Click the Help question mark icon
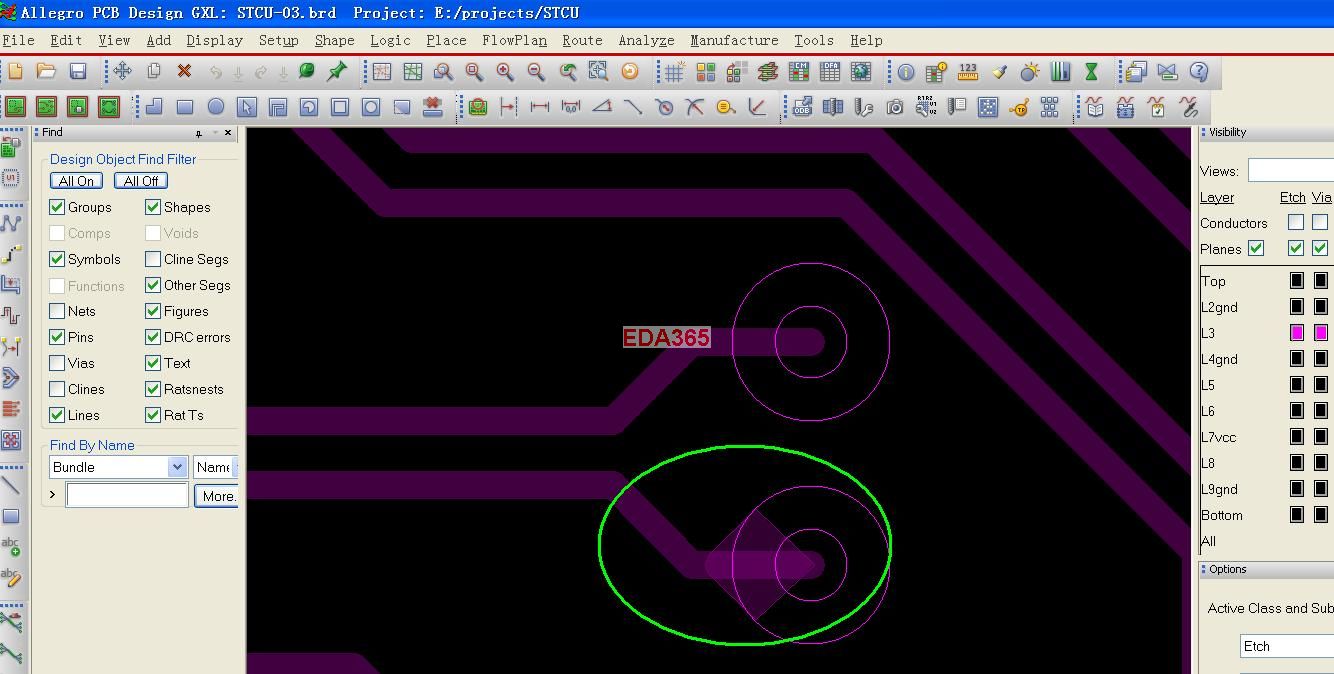This screenshot has height=674, width=1334. [1199, 72]
